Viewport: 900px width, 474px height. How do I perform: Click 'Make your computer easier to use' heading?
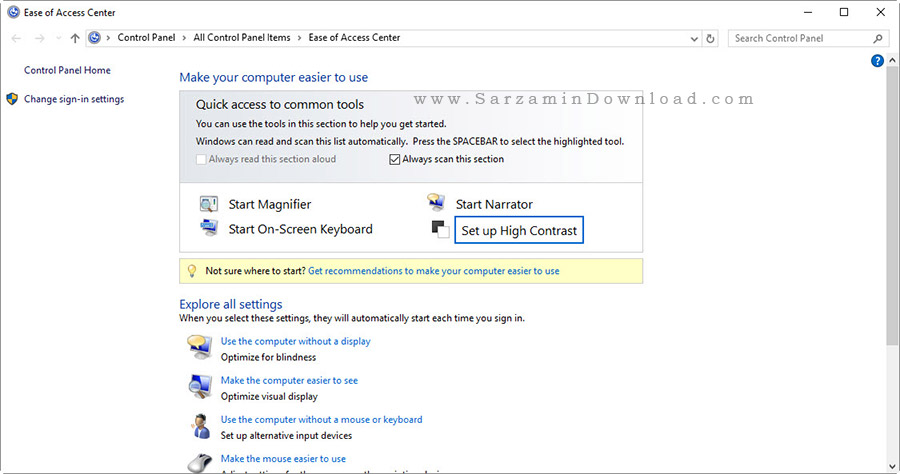click(x=273, y=77)
